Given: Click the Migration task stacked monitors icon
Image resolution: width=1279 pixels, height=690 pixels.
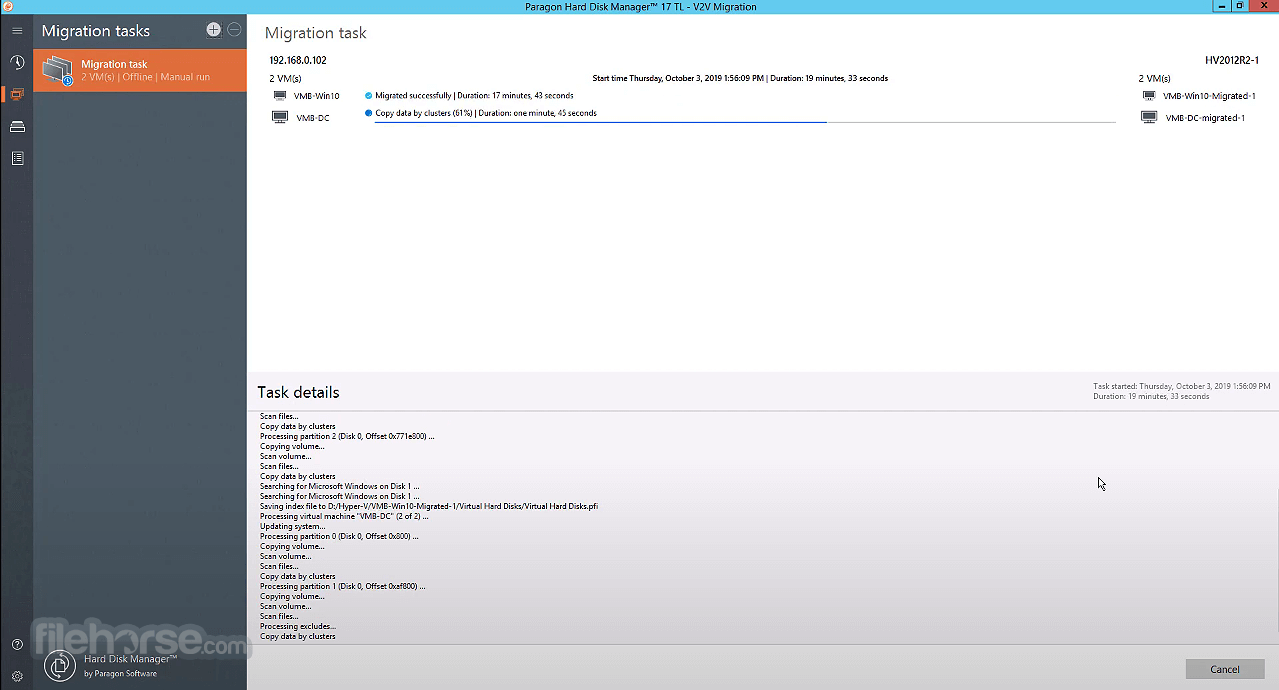Looking at the screenshot, I should (58, 70).
